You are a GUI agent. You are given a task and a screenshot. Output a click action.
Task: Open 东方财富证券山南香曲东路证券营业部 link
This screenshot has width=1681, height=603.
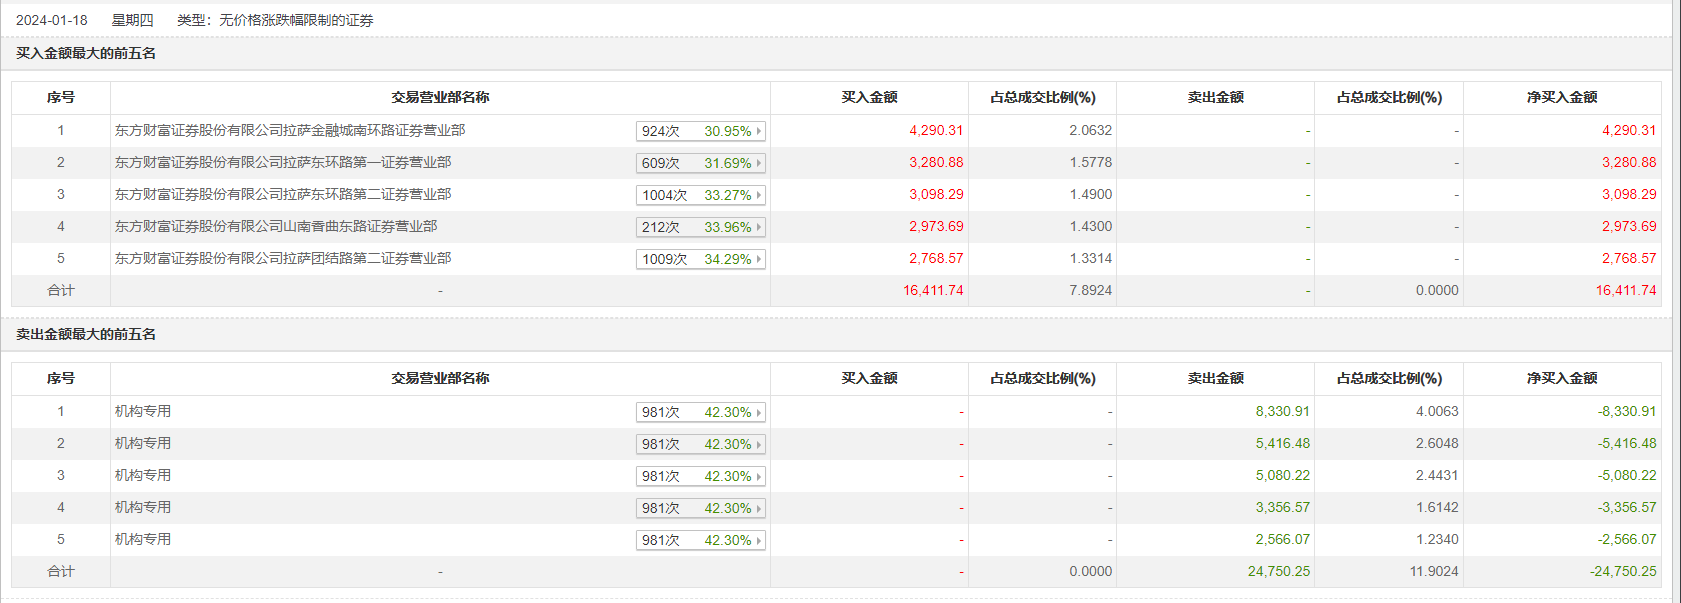tap(276, 226)
